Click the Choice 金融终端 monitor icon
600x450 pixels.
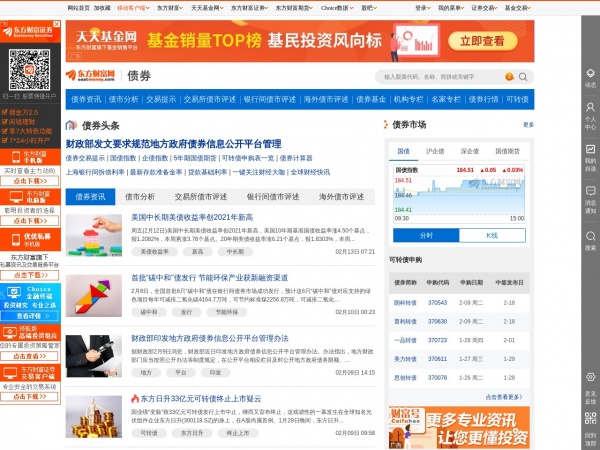[x=14, y=293]
